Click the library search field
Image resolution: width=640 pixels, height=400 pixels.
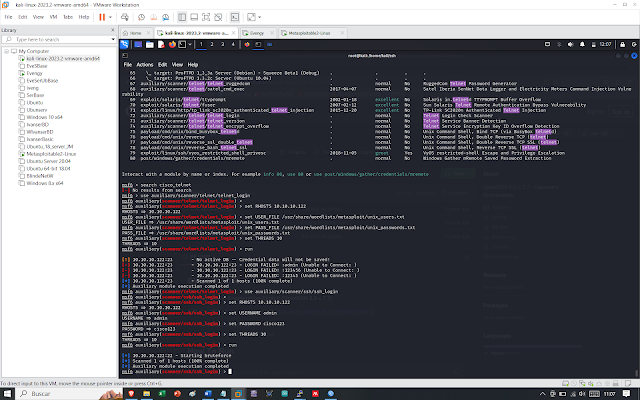(57, 39)
